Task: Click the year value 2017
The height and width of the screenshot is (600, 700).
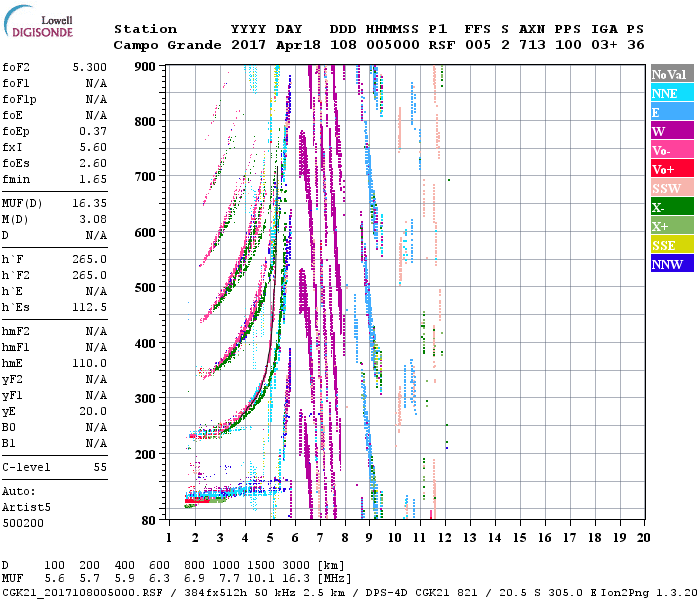Action: pos(249,45)
